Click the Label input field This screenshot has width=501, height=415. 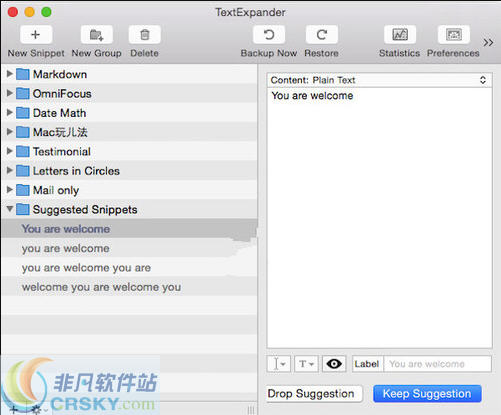click(438, 364)
